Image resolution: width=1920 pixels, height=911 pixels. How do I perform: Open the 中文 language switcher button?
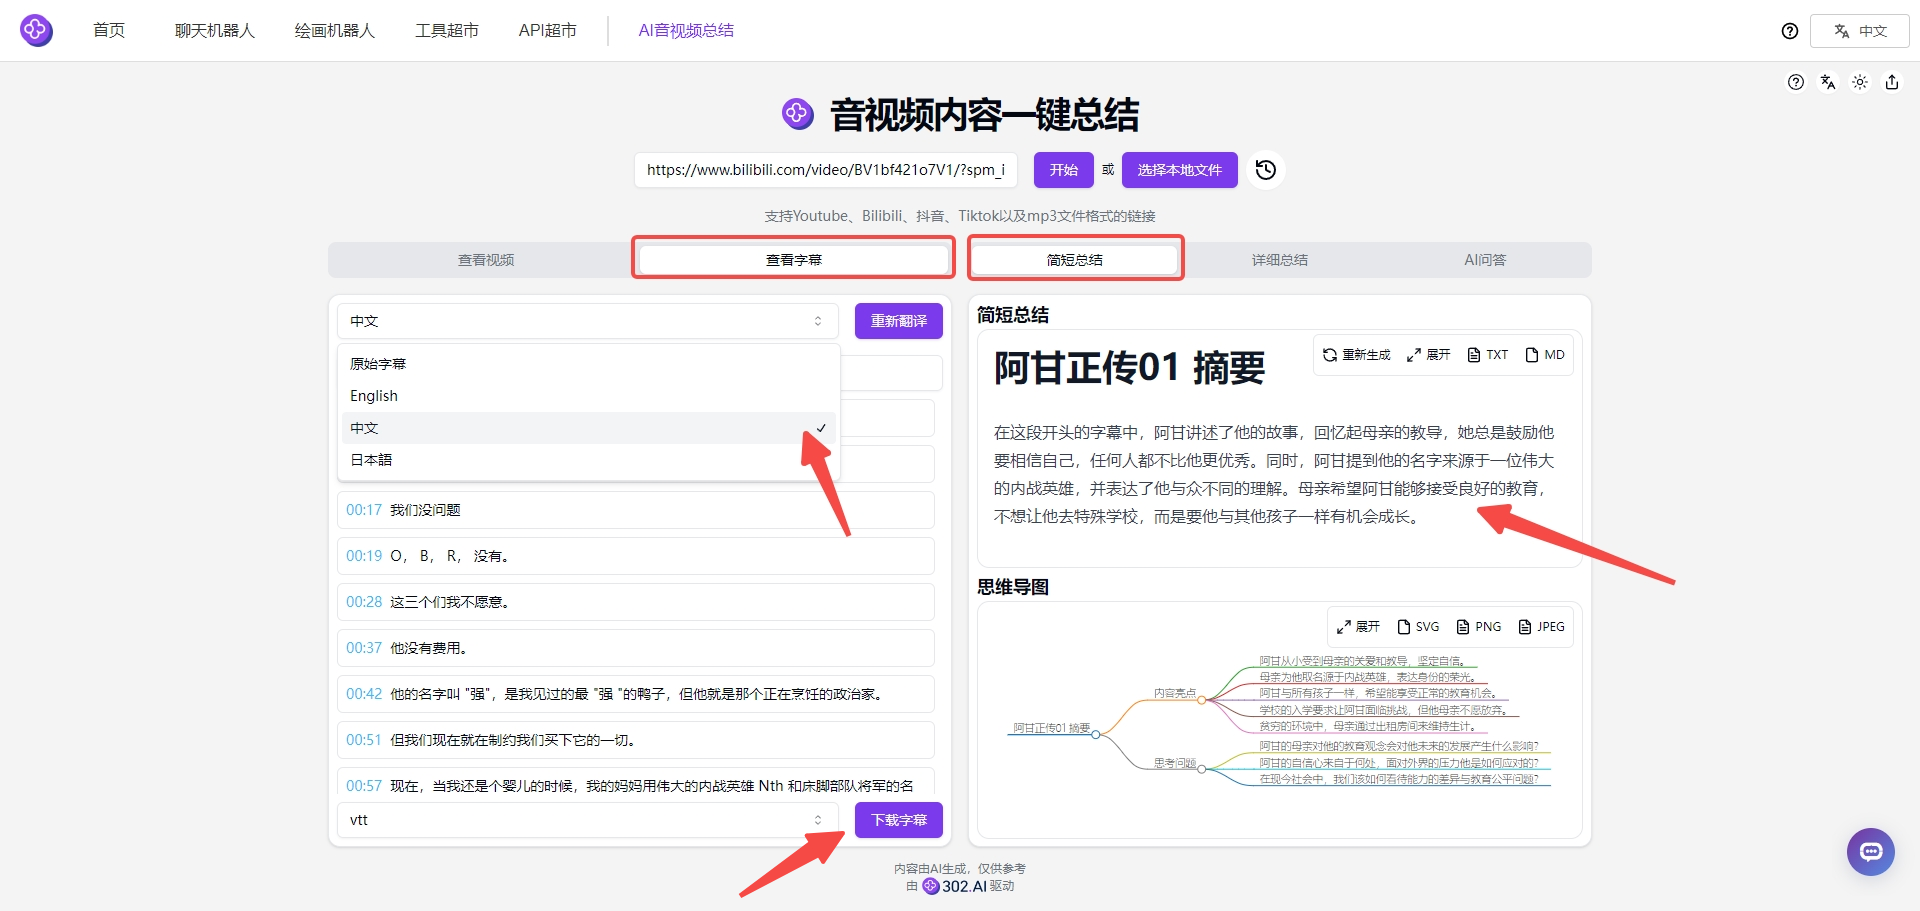point(1860,31)
